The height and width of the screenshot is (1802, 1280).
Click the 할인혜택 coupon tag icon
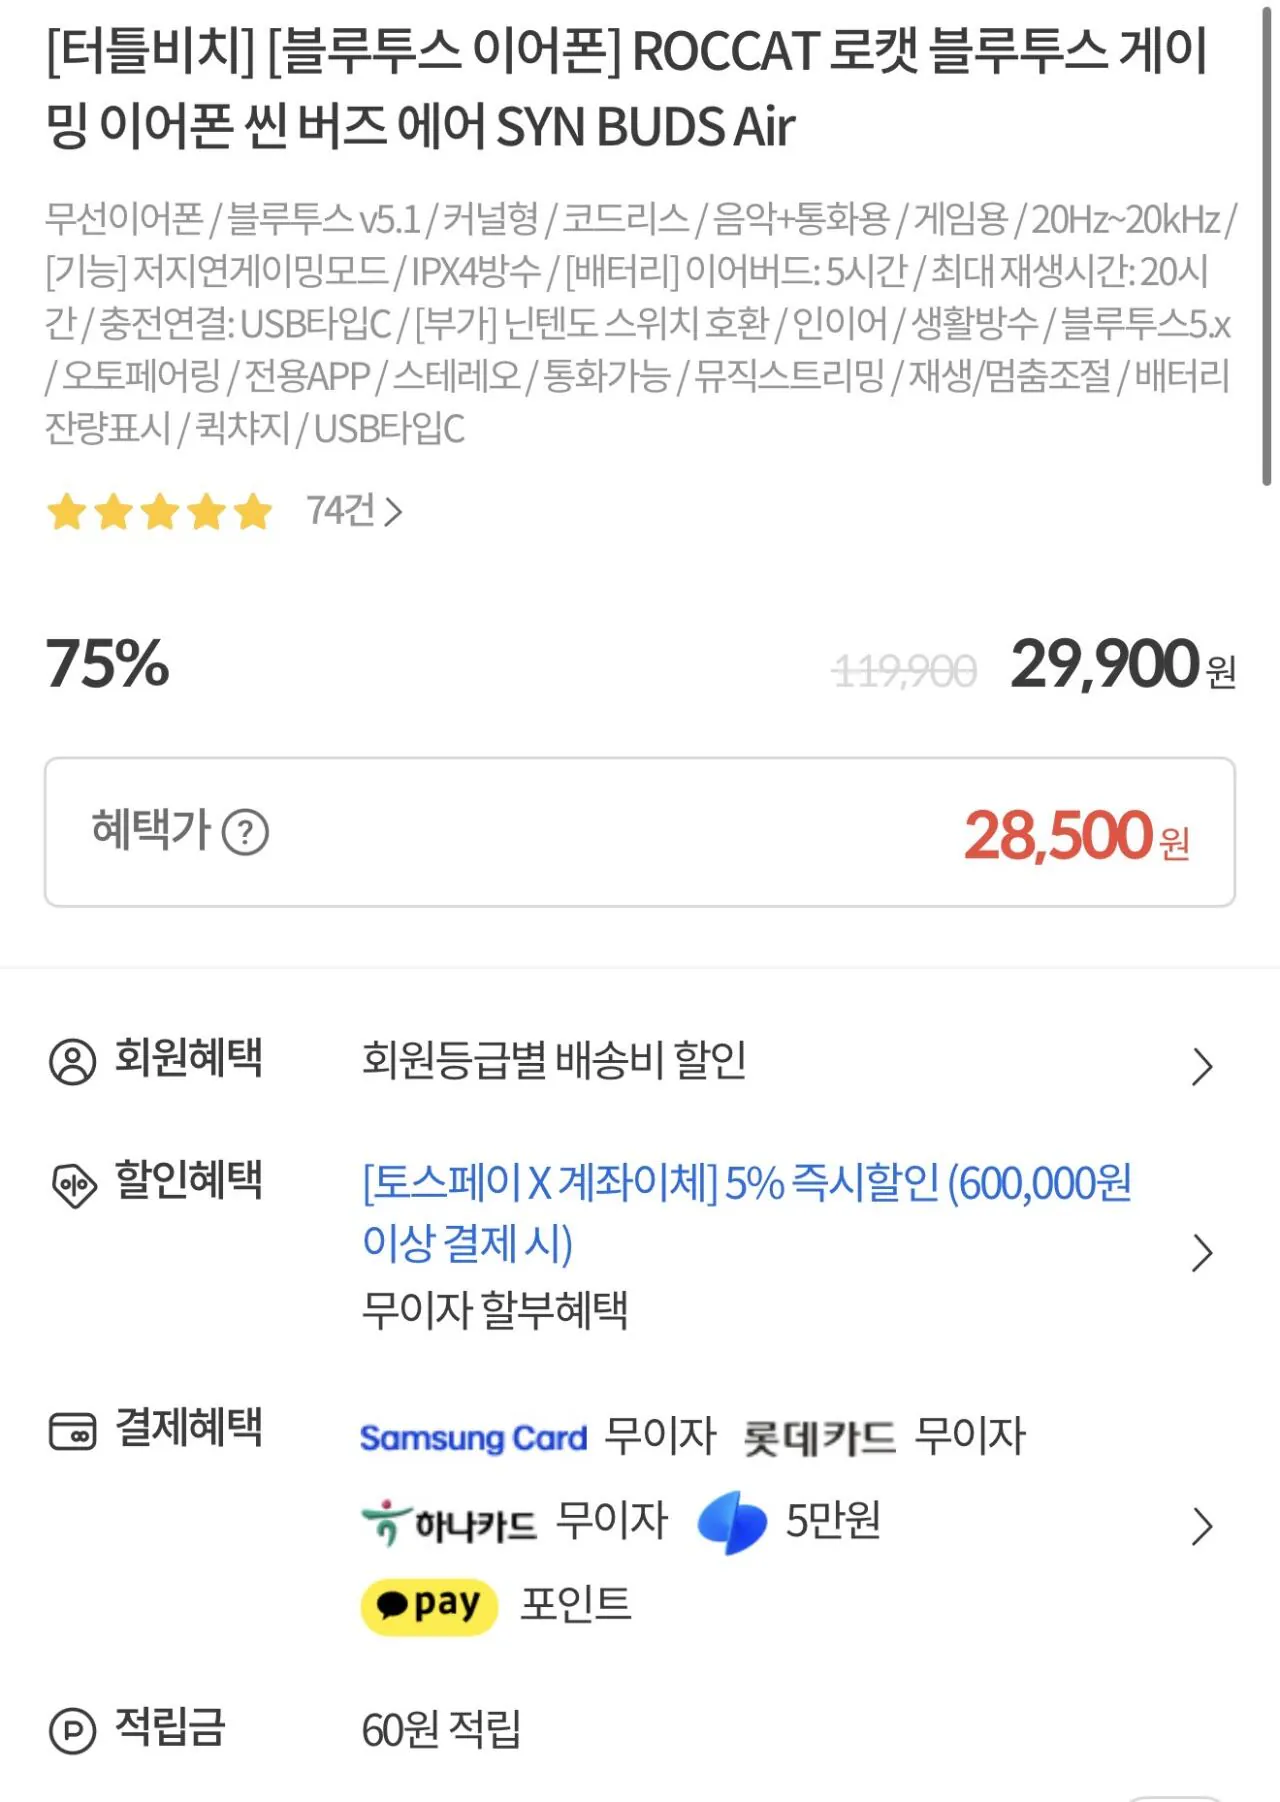point(74,1186)
